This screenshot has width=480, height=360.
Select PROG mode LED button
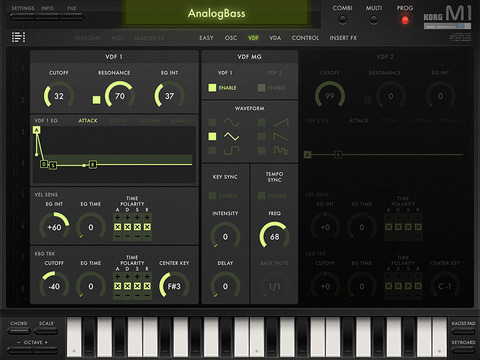(405, 20)
